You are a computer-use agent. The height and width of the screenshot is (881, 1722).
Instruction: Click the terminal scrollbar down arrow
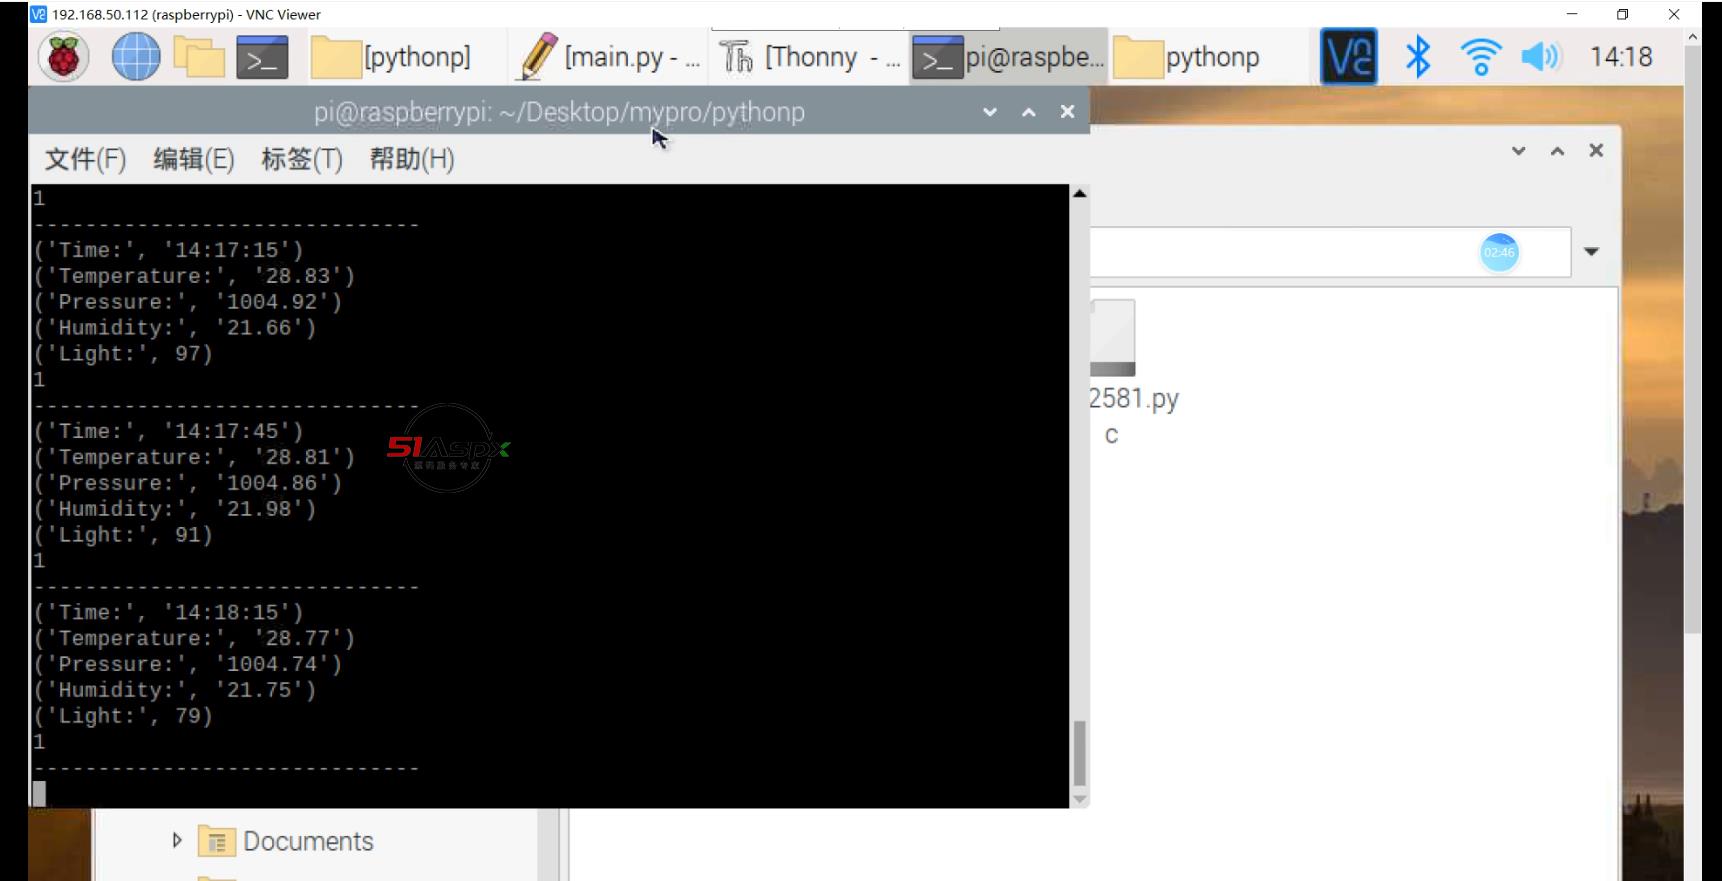click(x=1079, y=799)
